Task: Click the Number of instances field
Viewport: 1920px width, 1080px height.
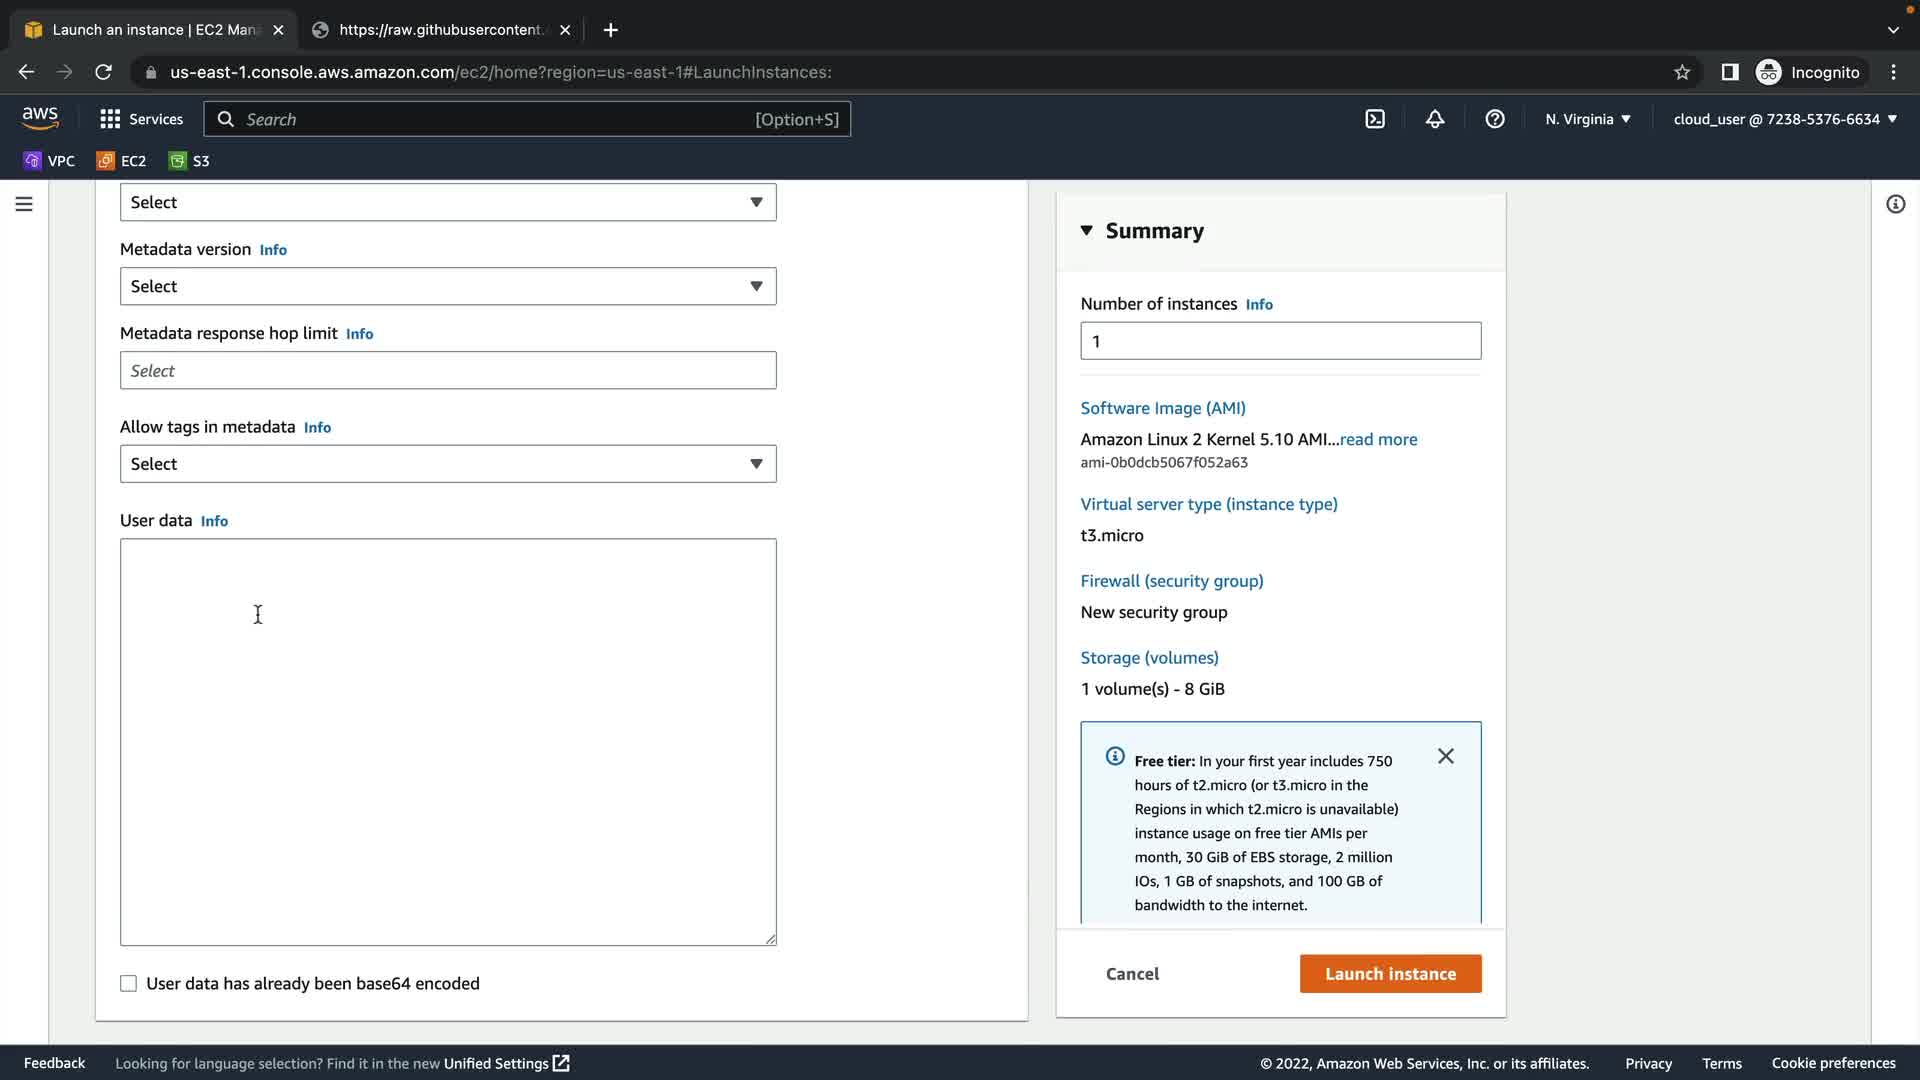Action: pyautogui.click(x=1280, y=341)
